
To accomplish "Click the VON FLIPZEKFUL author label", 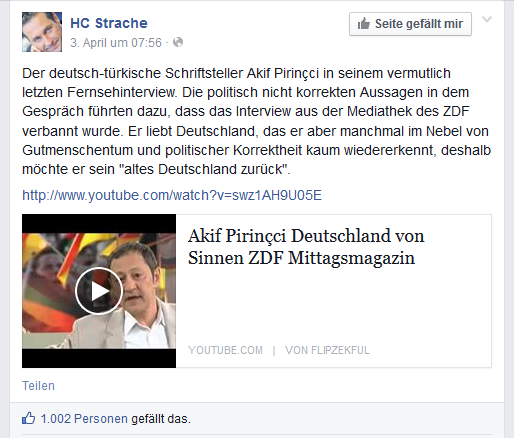I will (x=327, y=350).
